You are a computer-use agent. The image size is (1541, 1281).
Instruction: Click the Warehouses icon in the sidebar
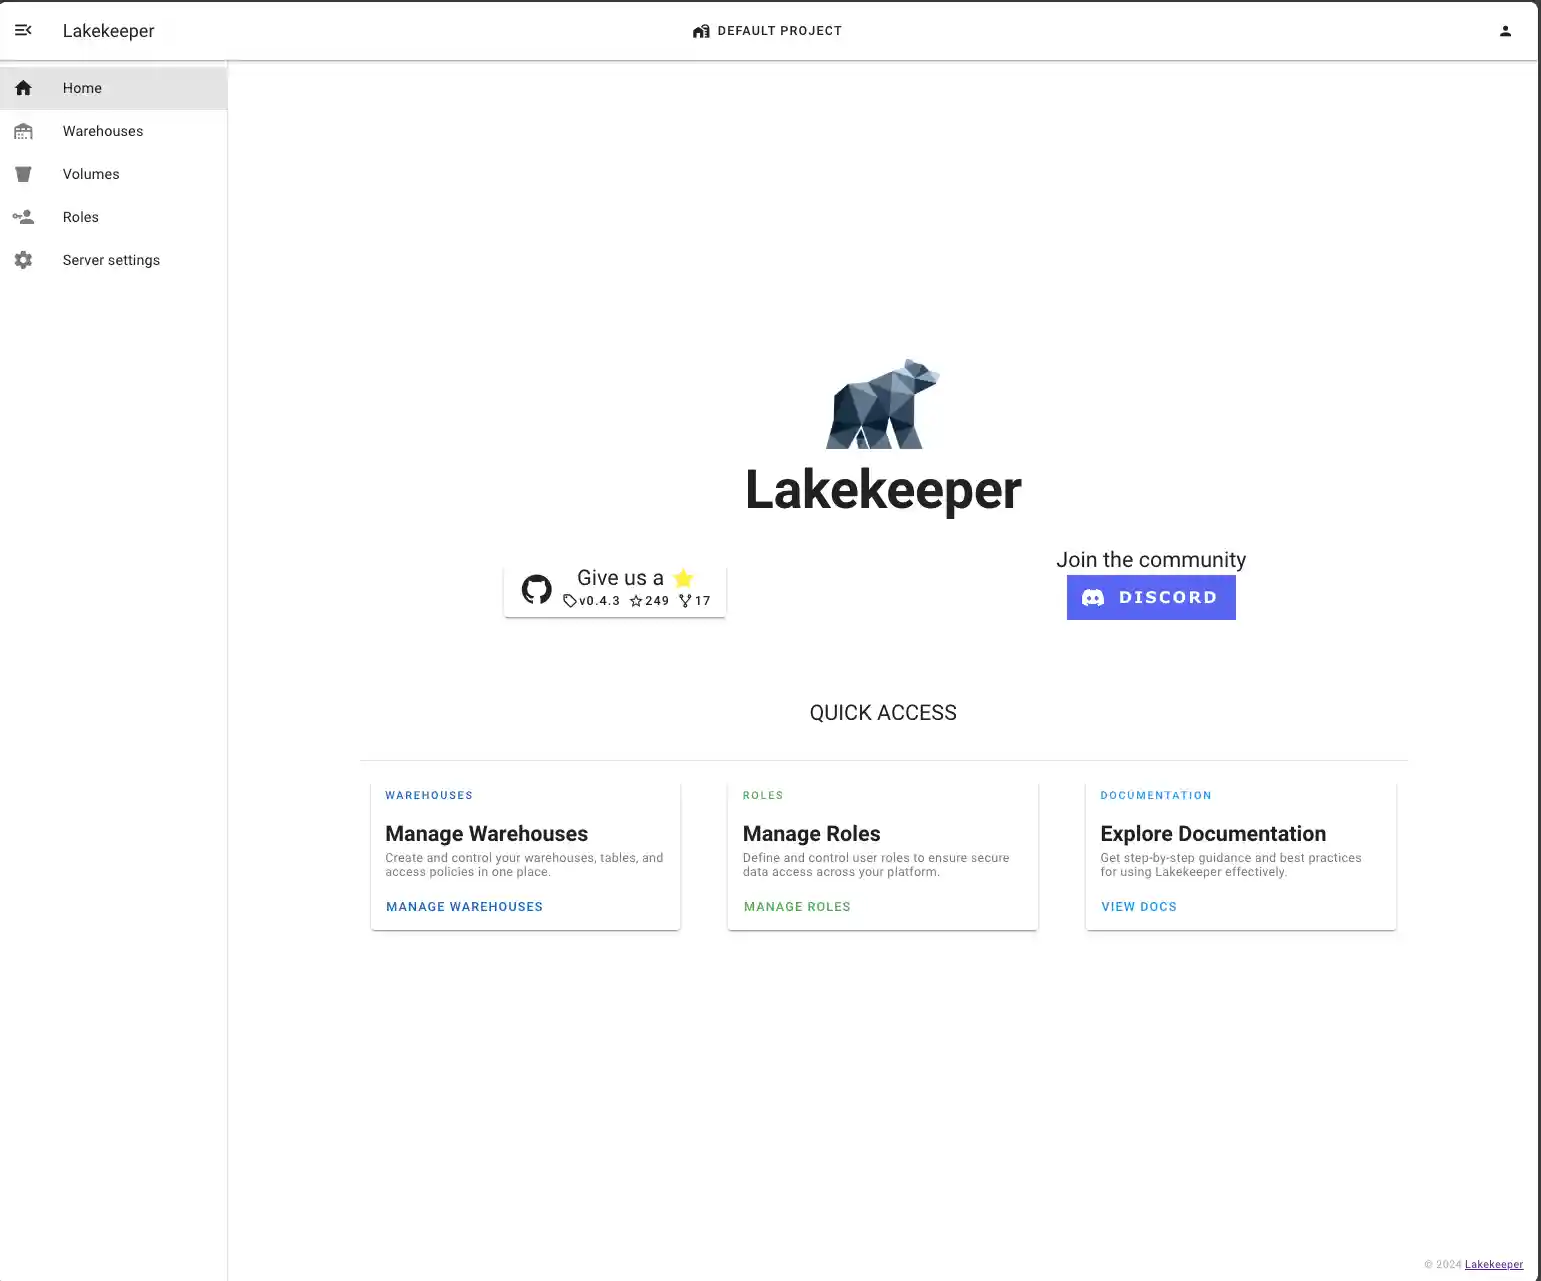(x=23, y=131)
